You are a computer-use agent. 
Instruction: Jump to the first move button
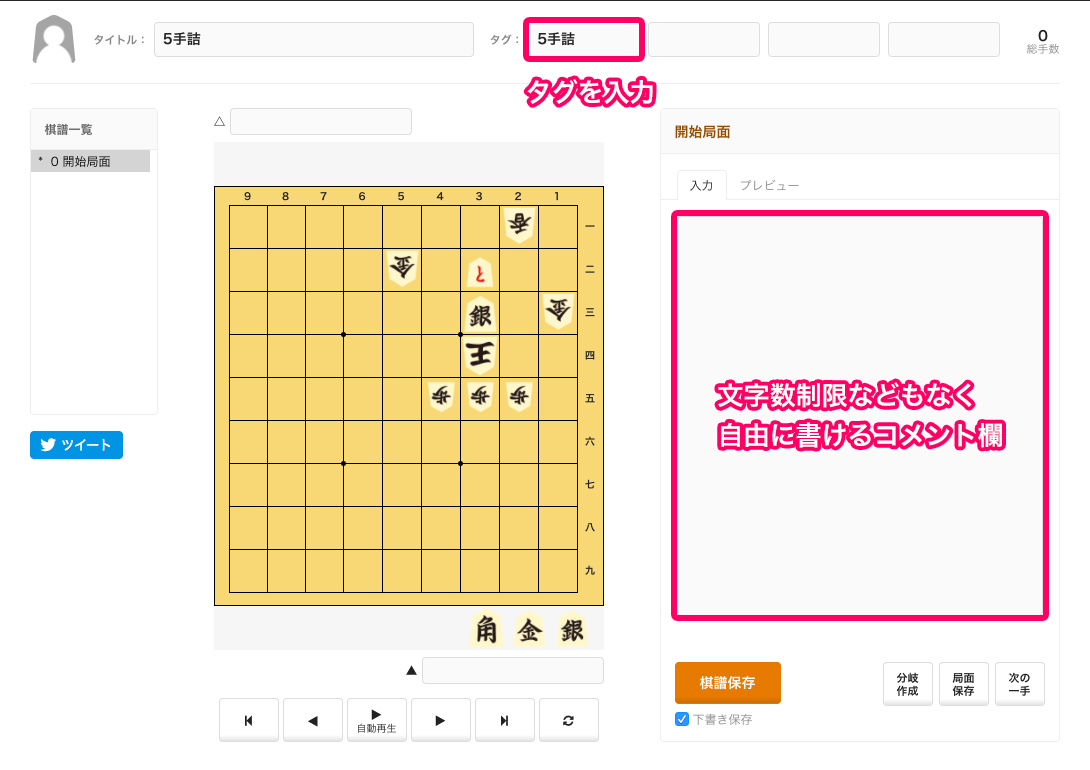pos(248,720)
